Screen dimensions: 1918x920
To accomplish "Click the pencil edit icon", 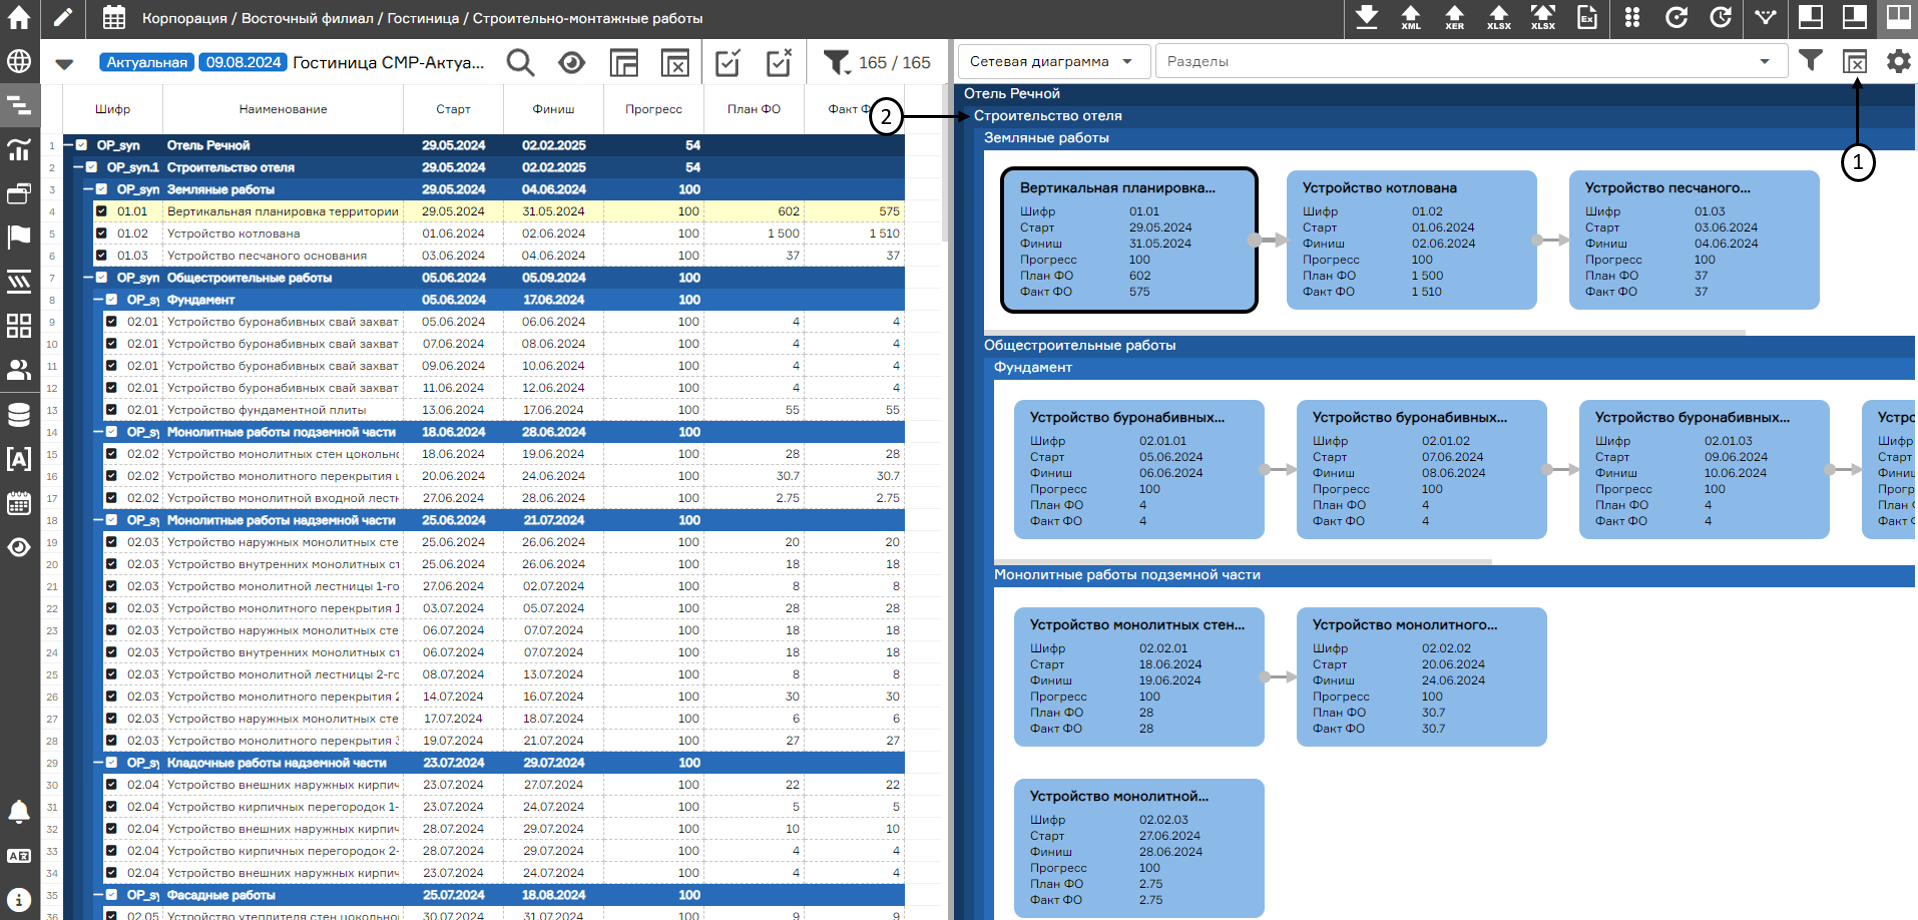I will tap(62, 17).
